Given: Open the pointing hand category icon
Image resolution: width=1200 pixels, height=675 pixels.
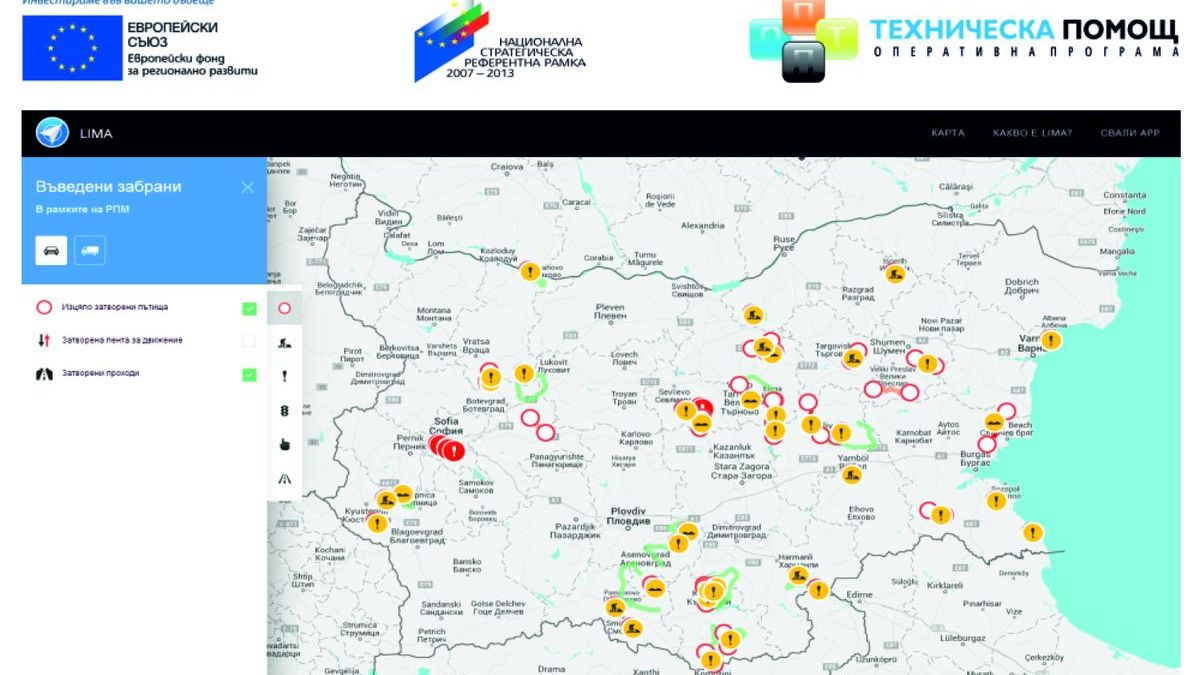Looking at the screenshot, I should (285, 445).
